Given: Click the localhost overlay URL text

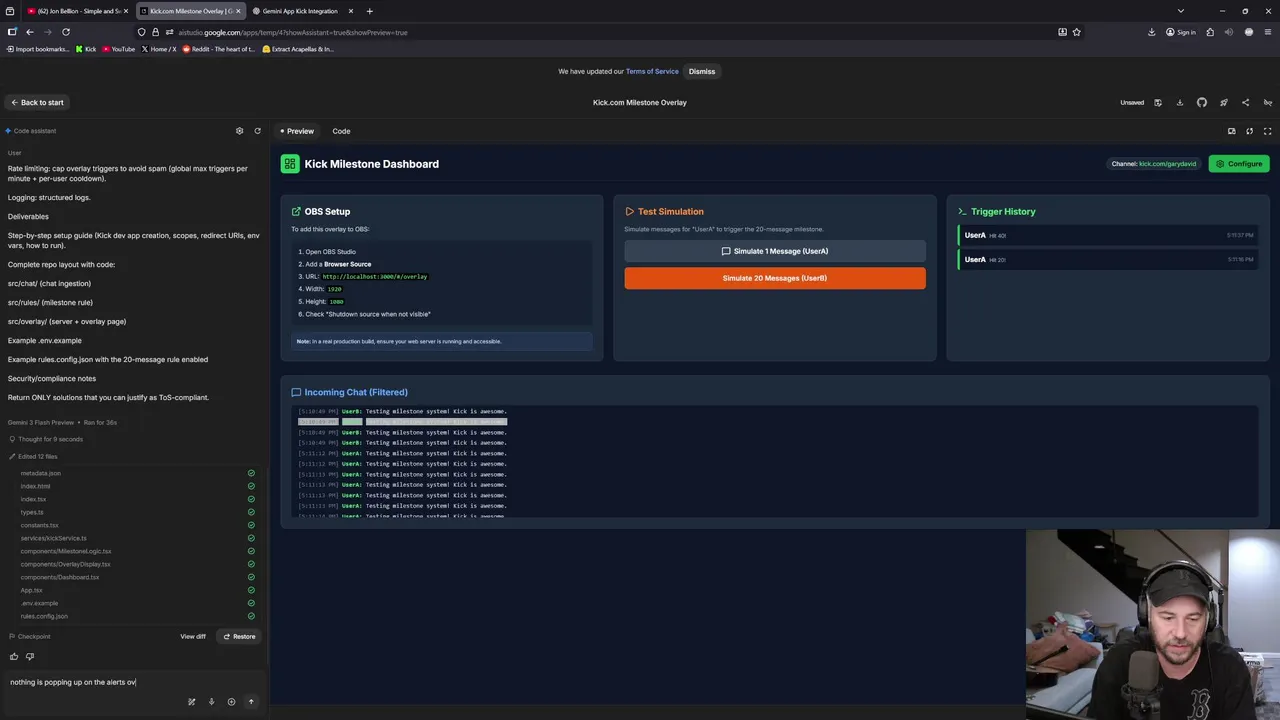Looking at the screenshot, I should [375, 276].
